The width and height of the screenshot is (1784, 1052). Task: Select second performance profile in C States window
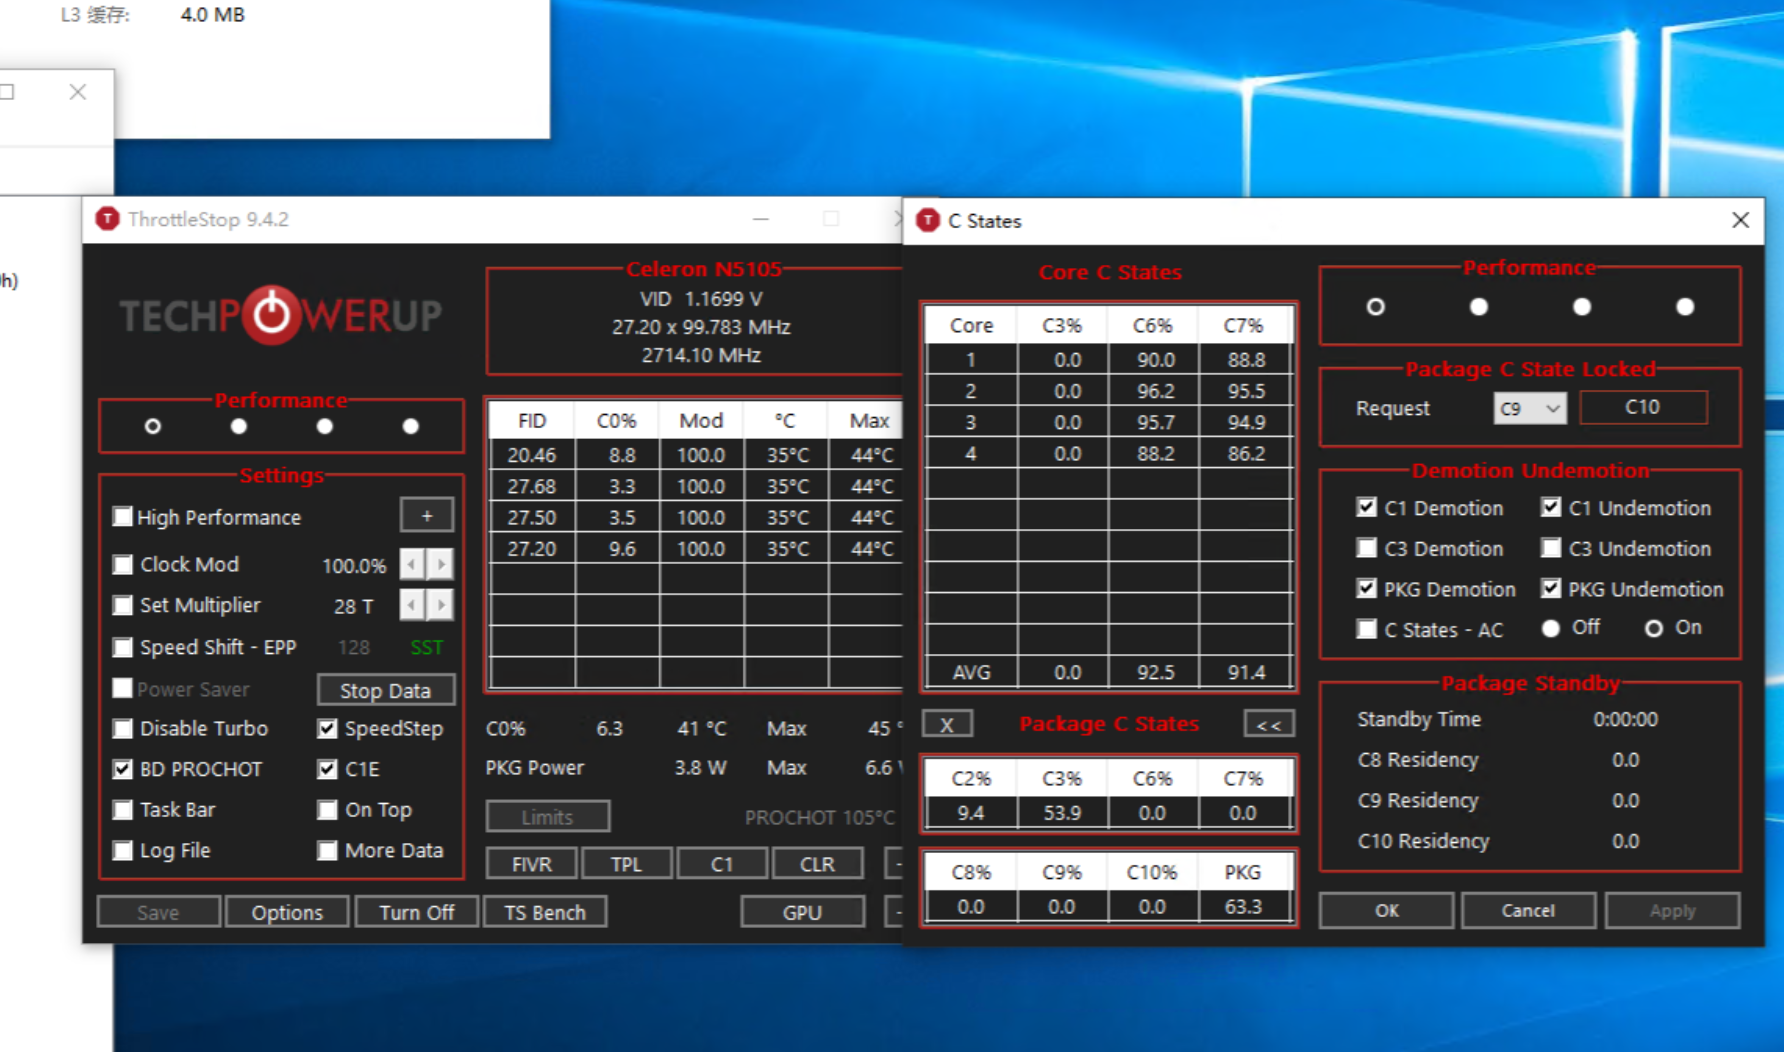(1479, 307)
